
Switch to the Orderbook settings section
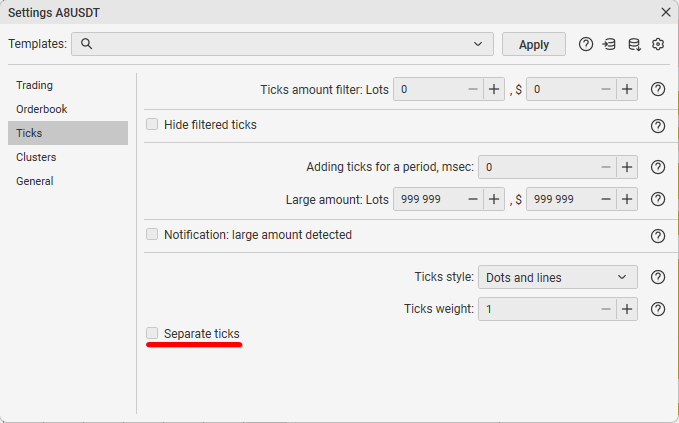coord(42,109)
